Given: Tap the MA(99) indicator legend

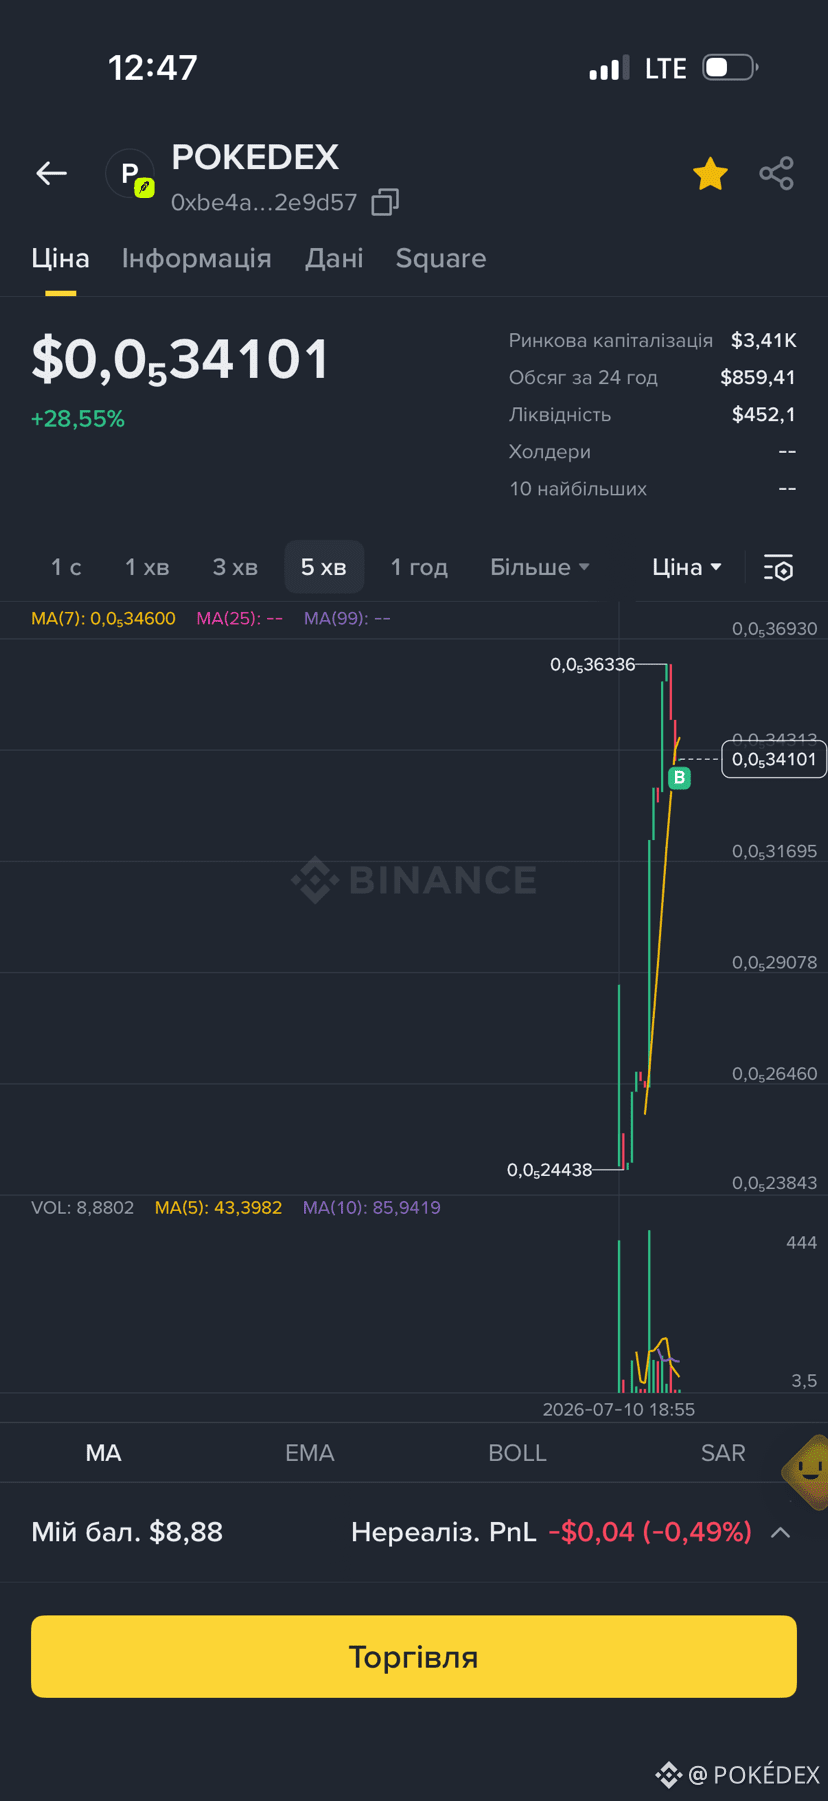Looking at the screenshot, I should click(347, 618).
